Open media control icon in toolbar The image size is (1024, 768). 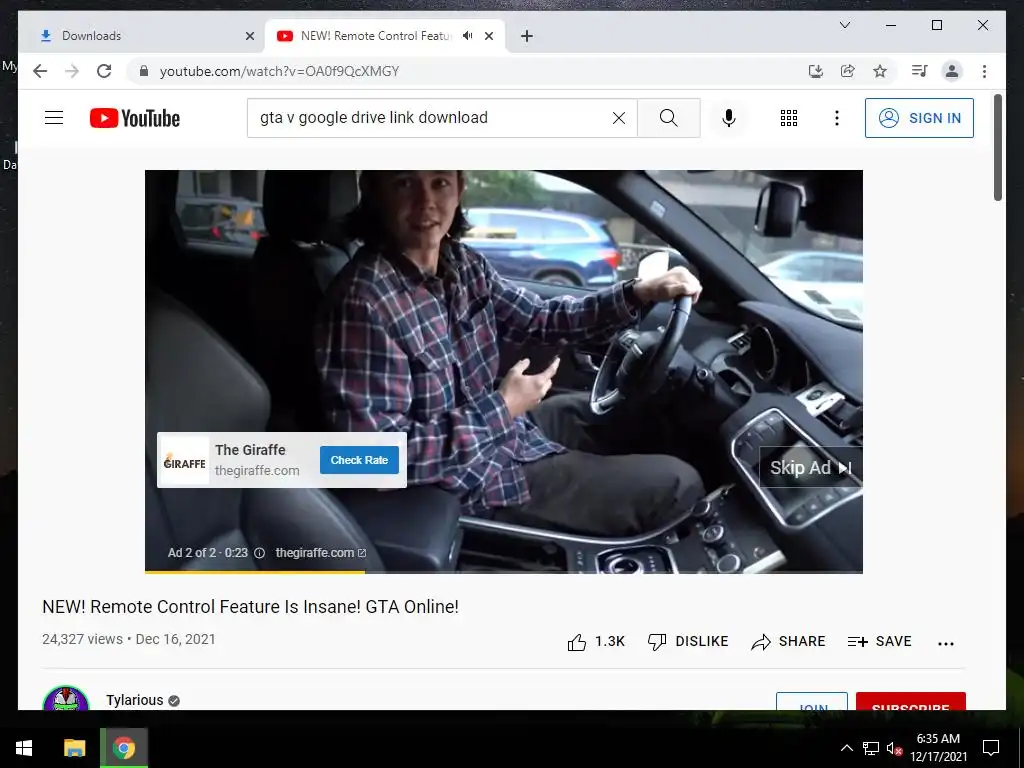[920, 71]
